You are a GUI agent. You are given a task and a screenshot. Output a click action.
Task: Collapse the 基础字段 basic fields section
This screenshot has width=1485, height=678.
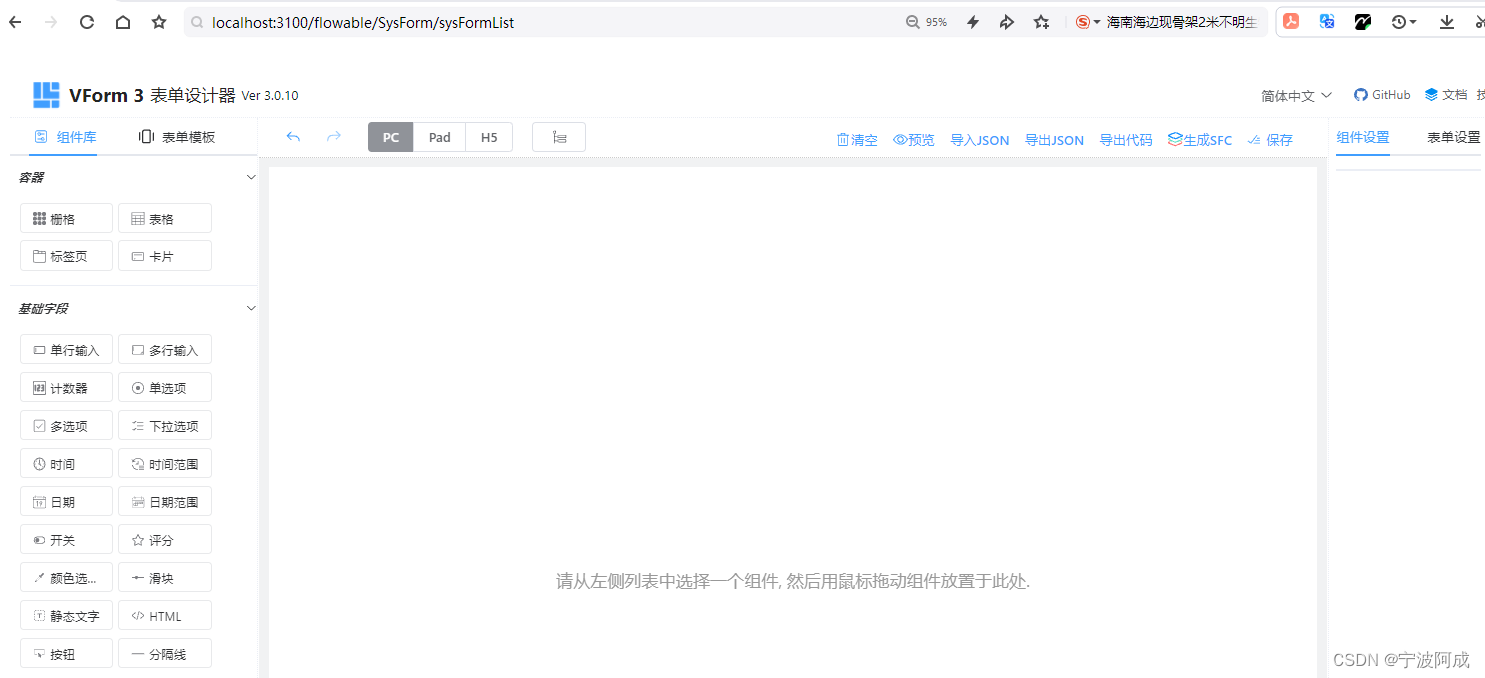pyautogui.click(x=250, y=308)
